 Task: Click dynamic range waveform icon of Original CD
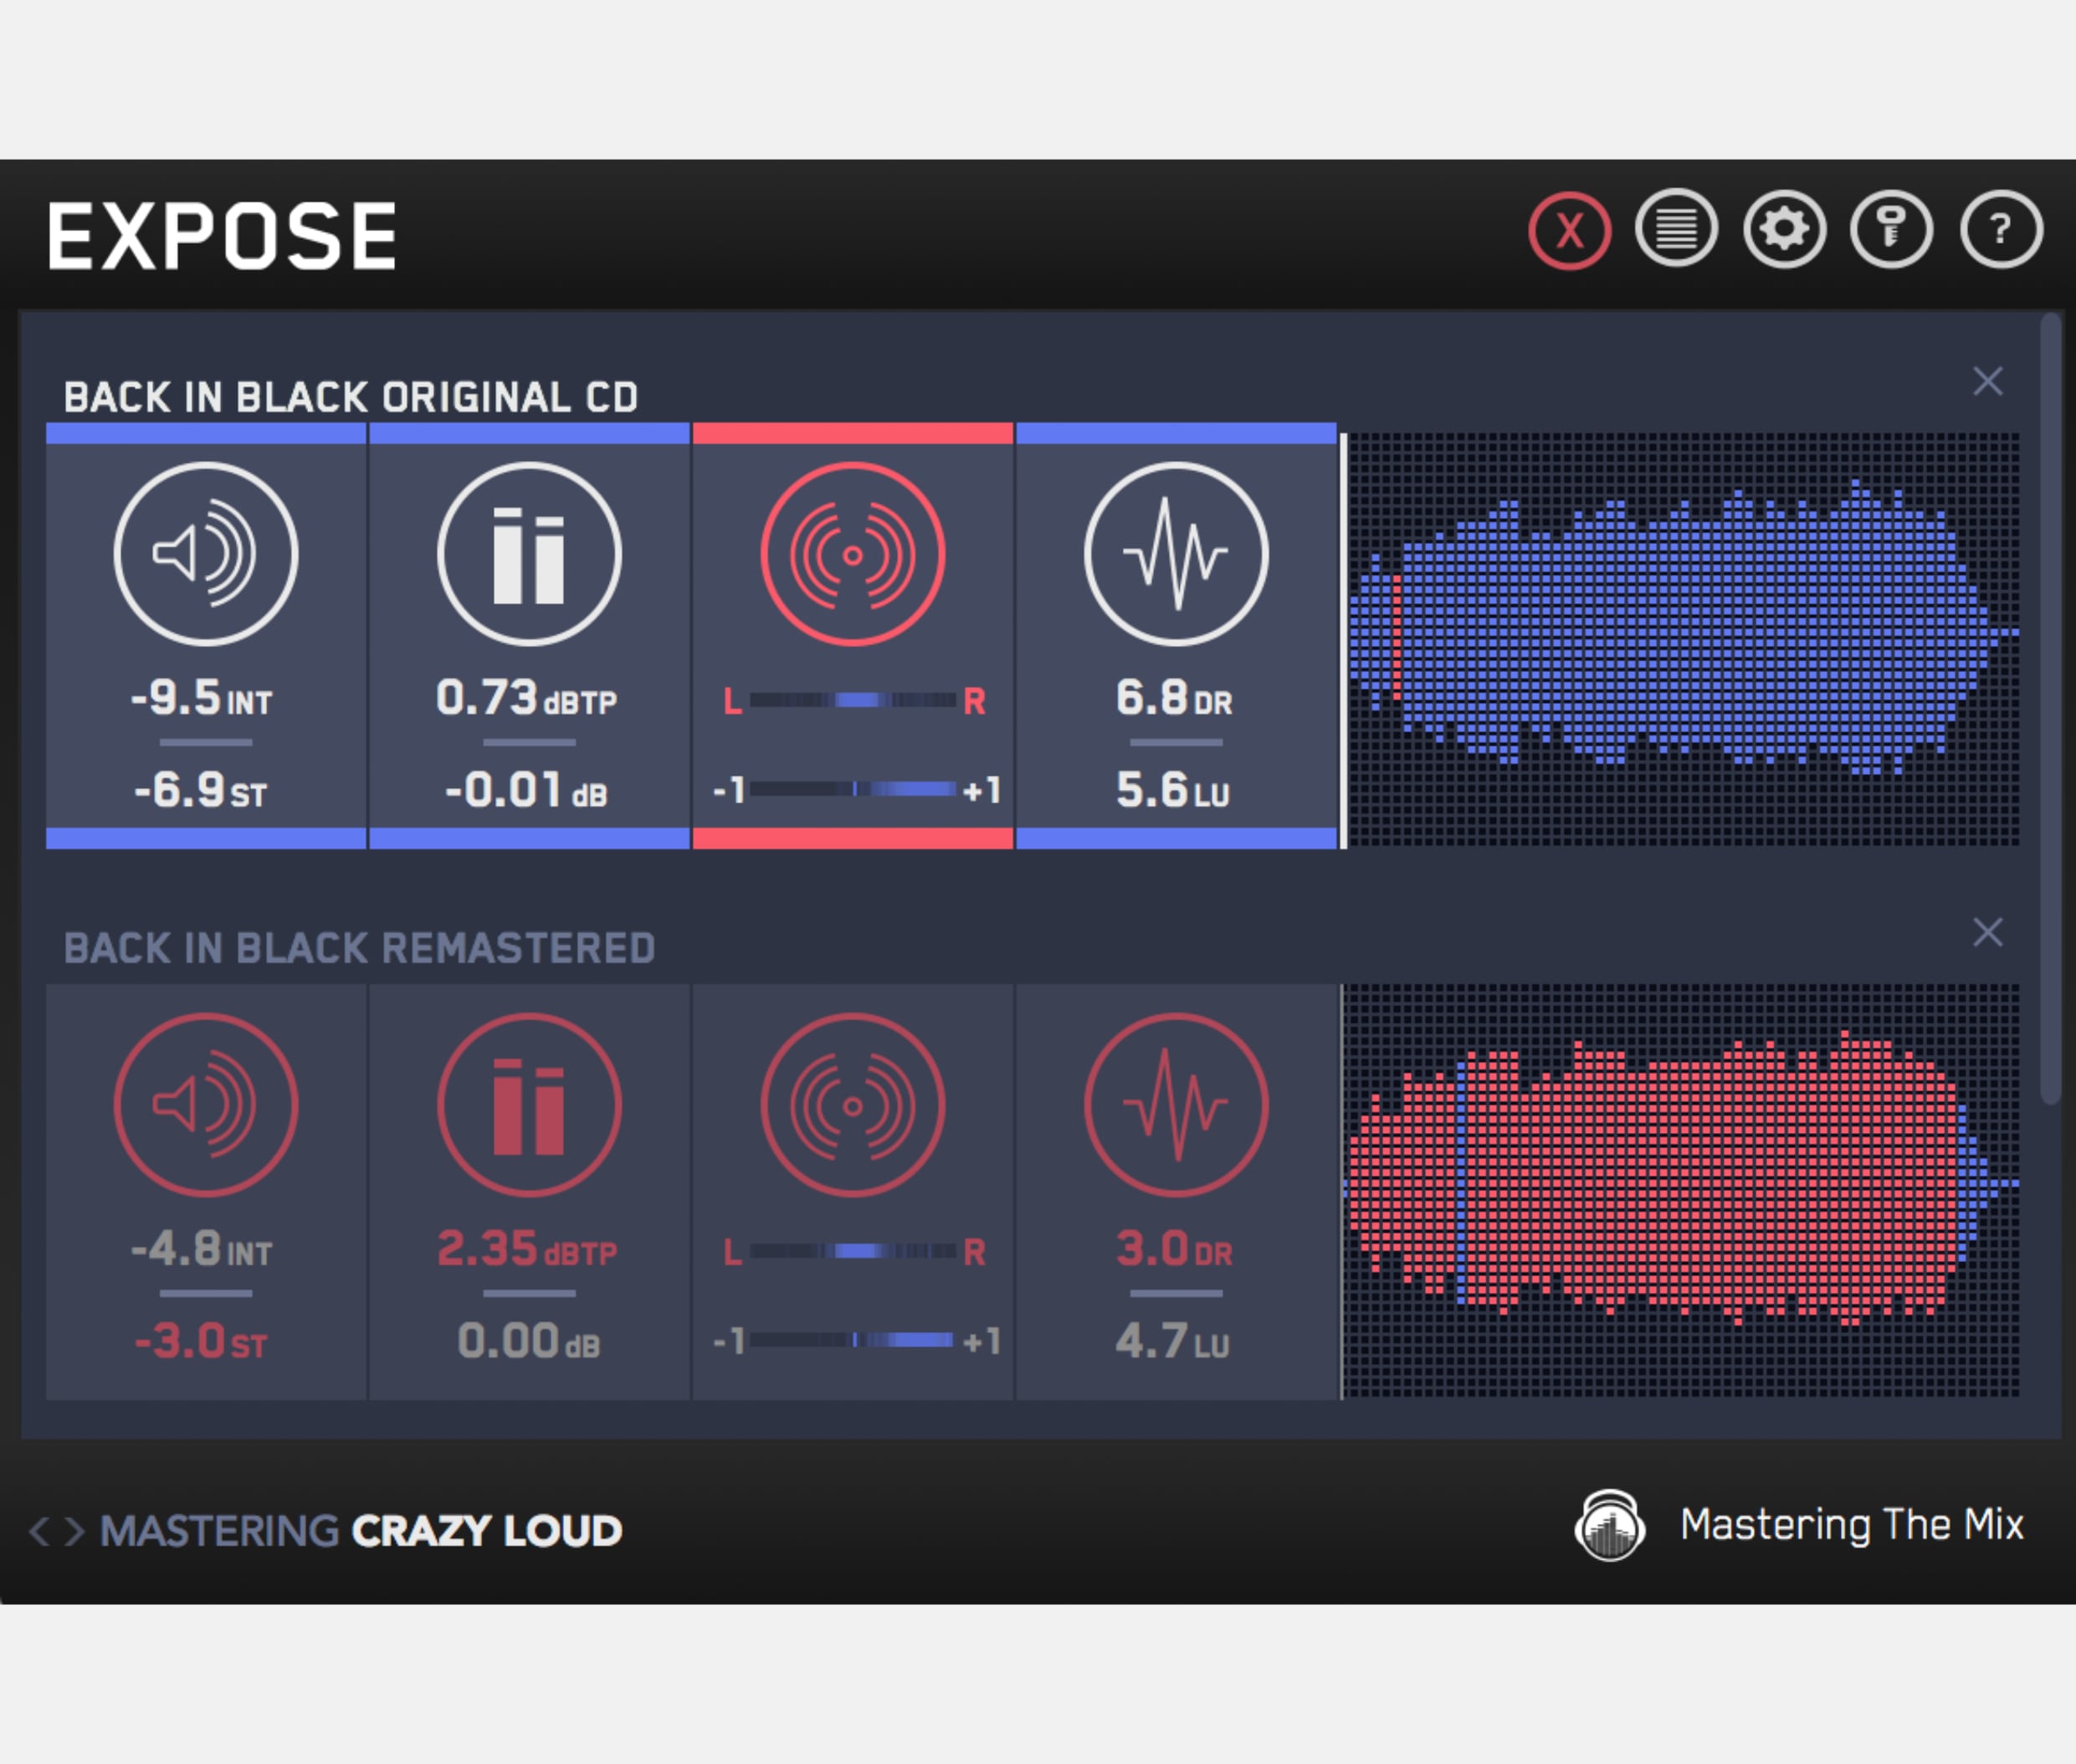tap(1176, 553)
